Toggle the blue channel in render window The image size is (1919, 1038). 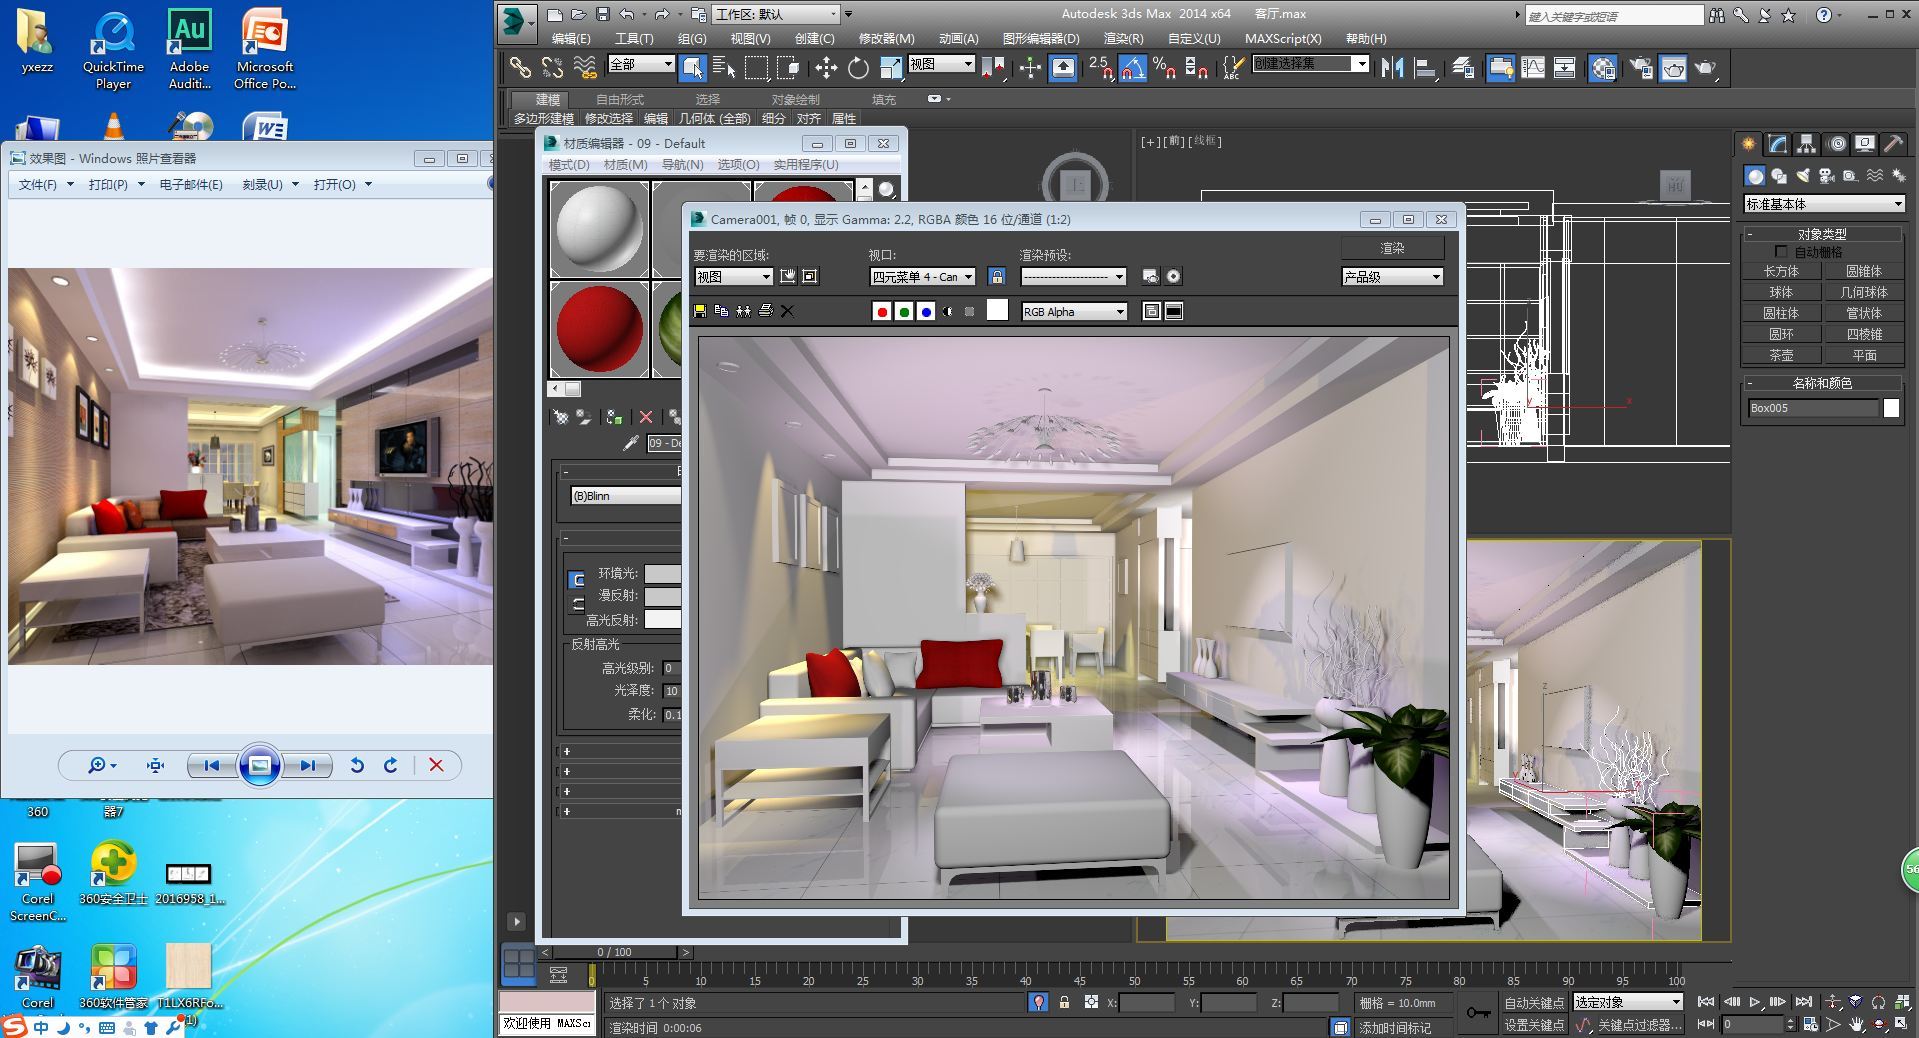pos(926,312)
